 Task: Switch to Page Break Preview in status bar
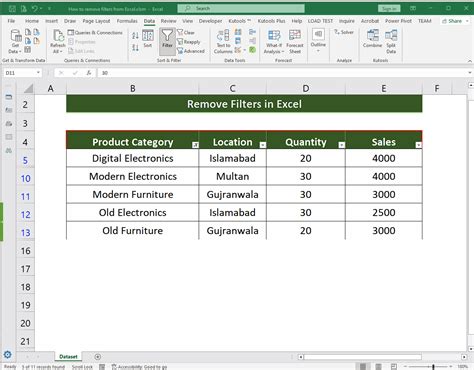click(394, 367)
